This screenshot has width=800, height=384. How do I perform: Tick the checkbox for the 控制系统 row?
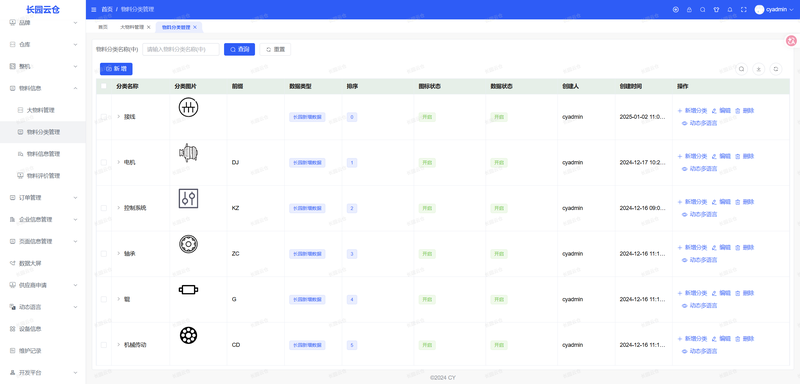[x=104, y=208]
